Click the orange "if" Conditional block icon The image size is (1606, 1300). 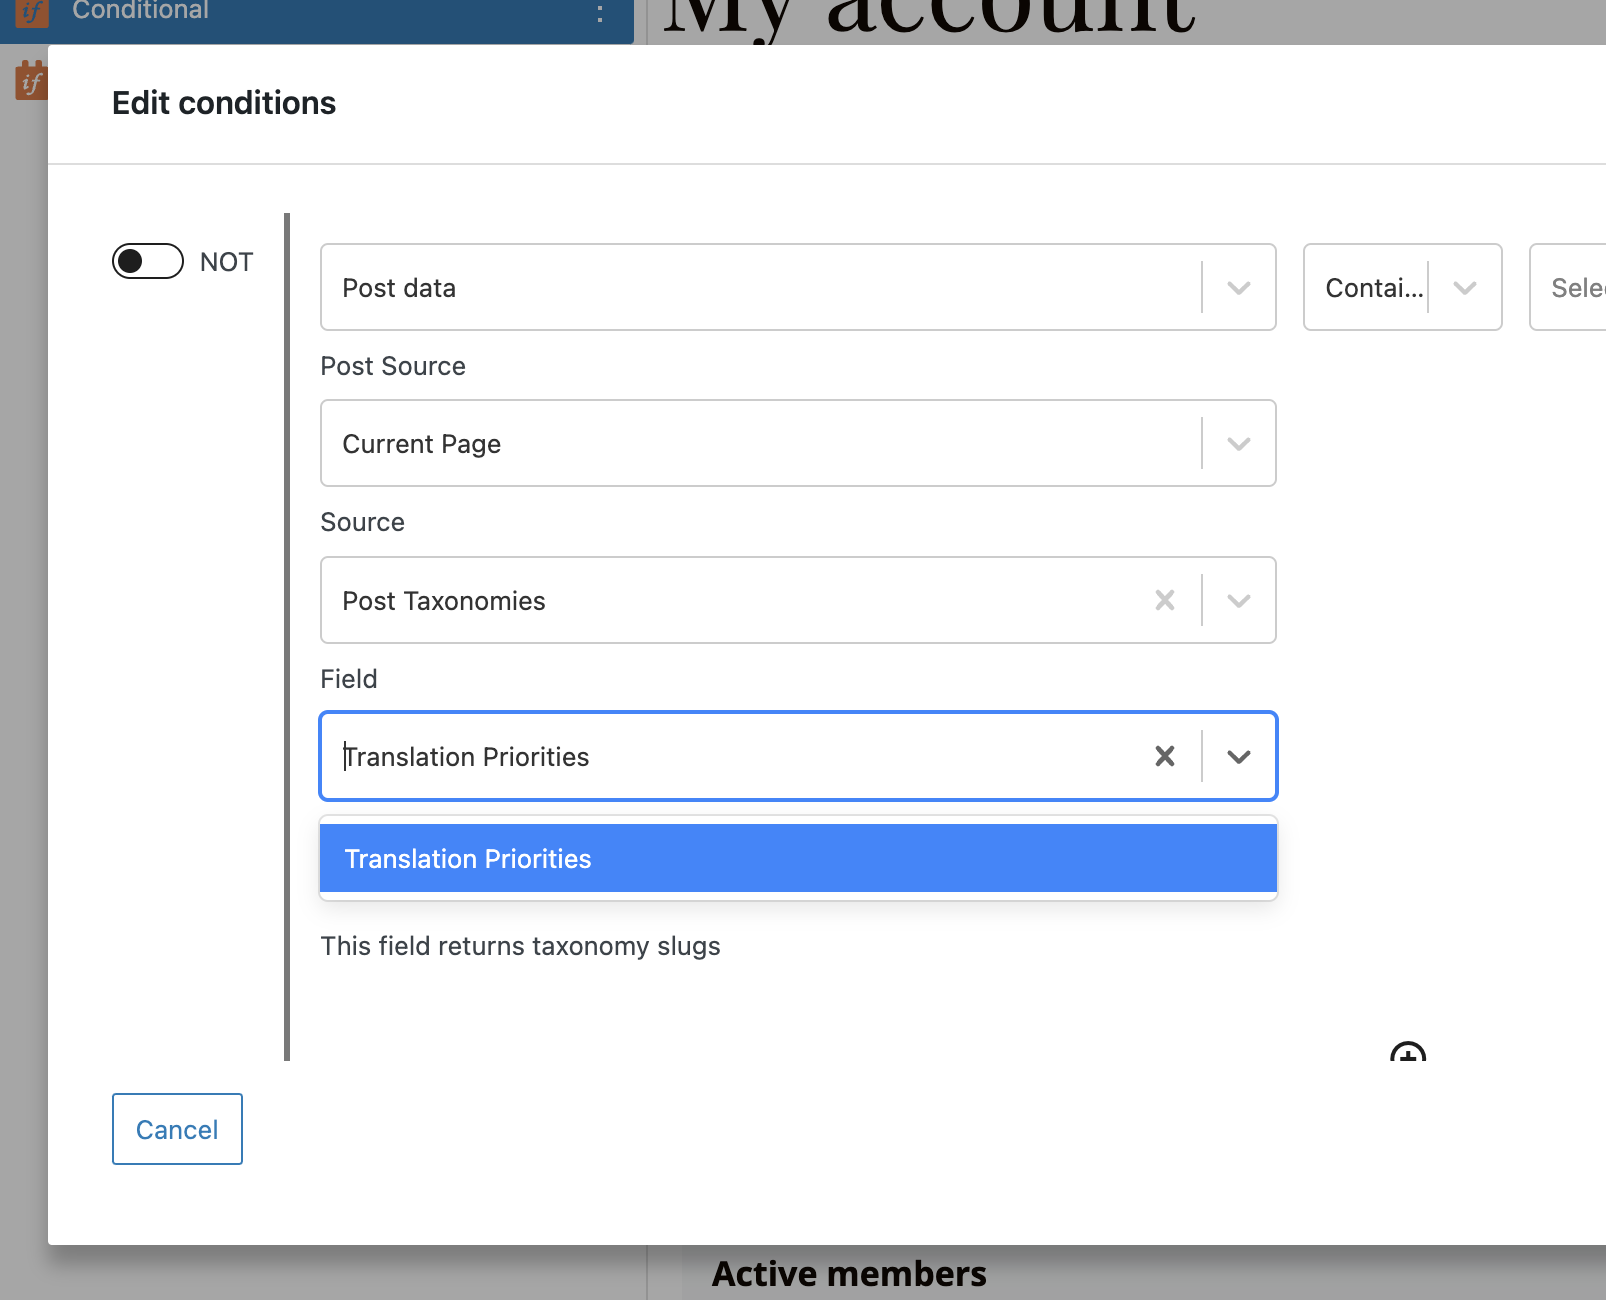click(30, 13)
